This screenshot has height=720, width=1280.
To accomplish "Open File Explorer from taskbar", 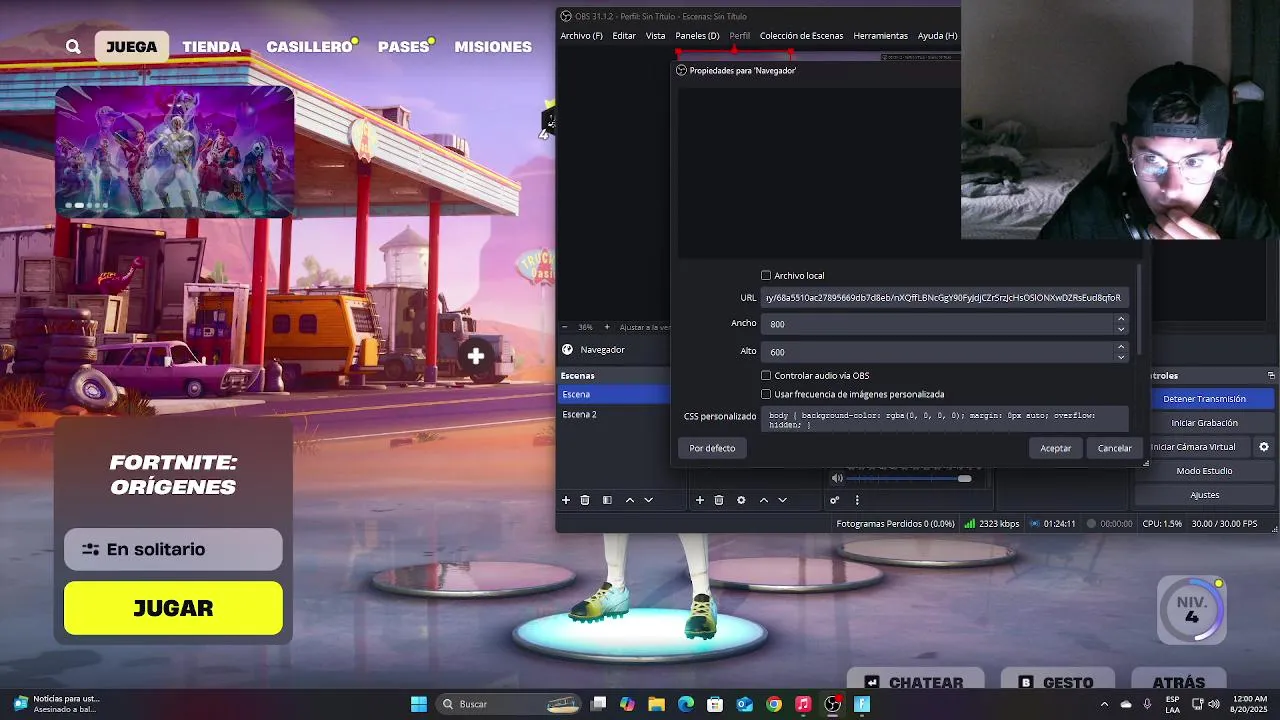I will (656, 704).
